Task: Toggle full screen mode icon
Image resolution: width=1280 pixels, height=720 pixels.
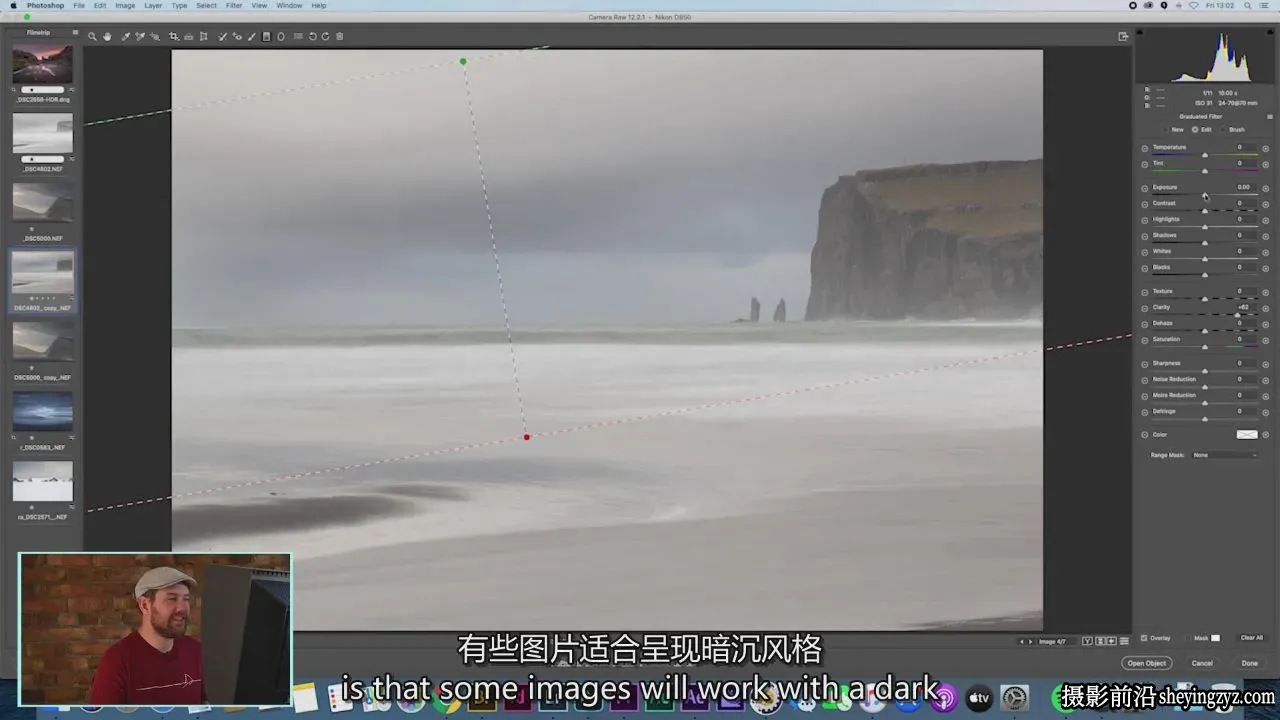Action: click(x=1123, y=37)
